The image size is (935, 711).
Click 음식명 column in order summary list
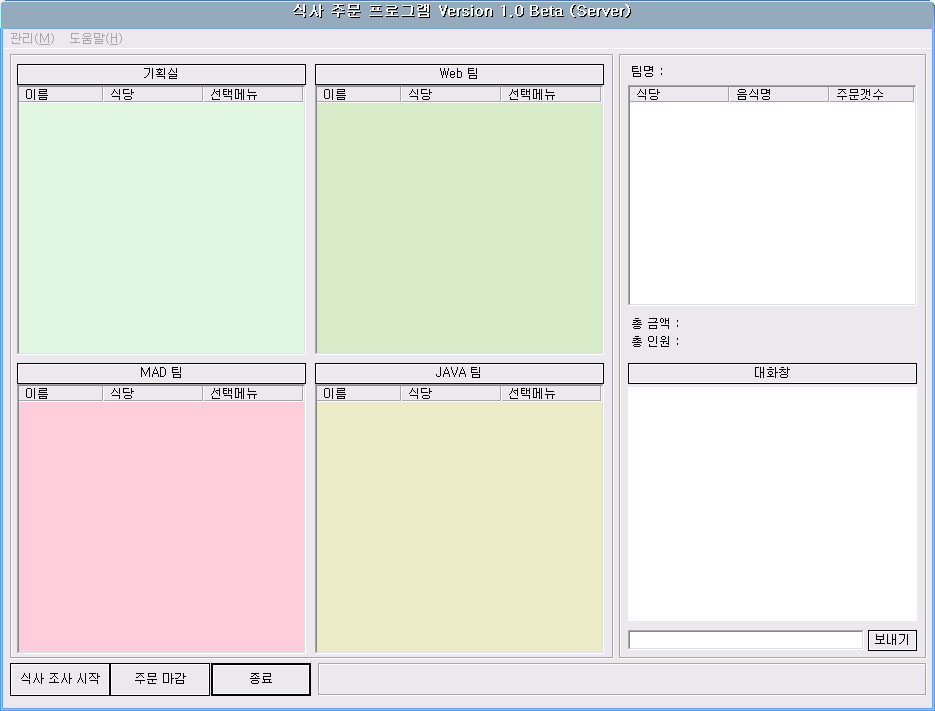779,94
